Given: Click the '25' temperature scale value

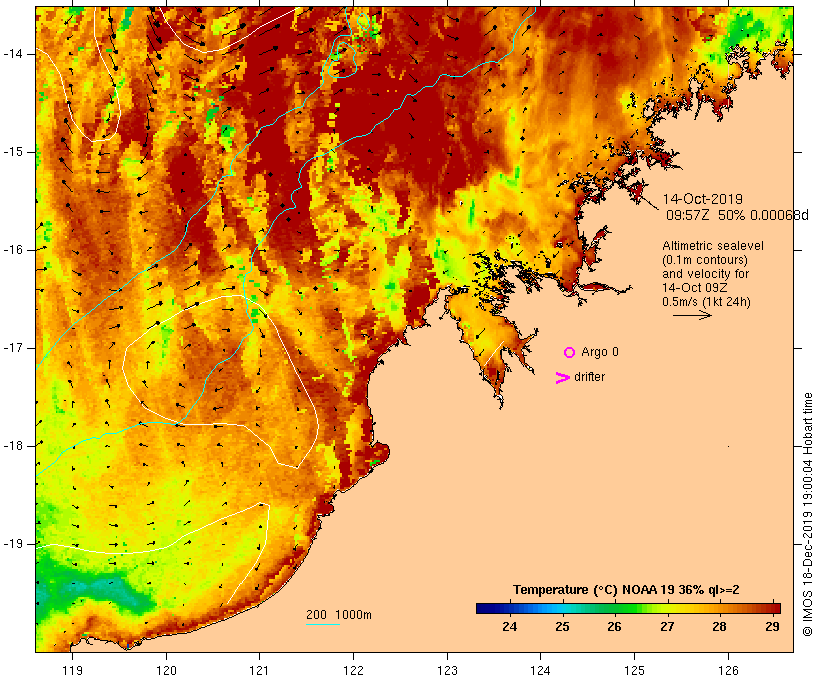Looking at the screenshot, I should click(562, 626).
